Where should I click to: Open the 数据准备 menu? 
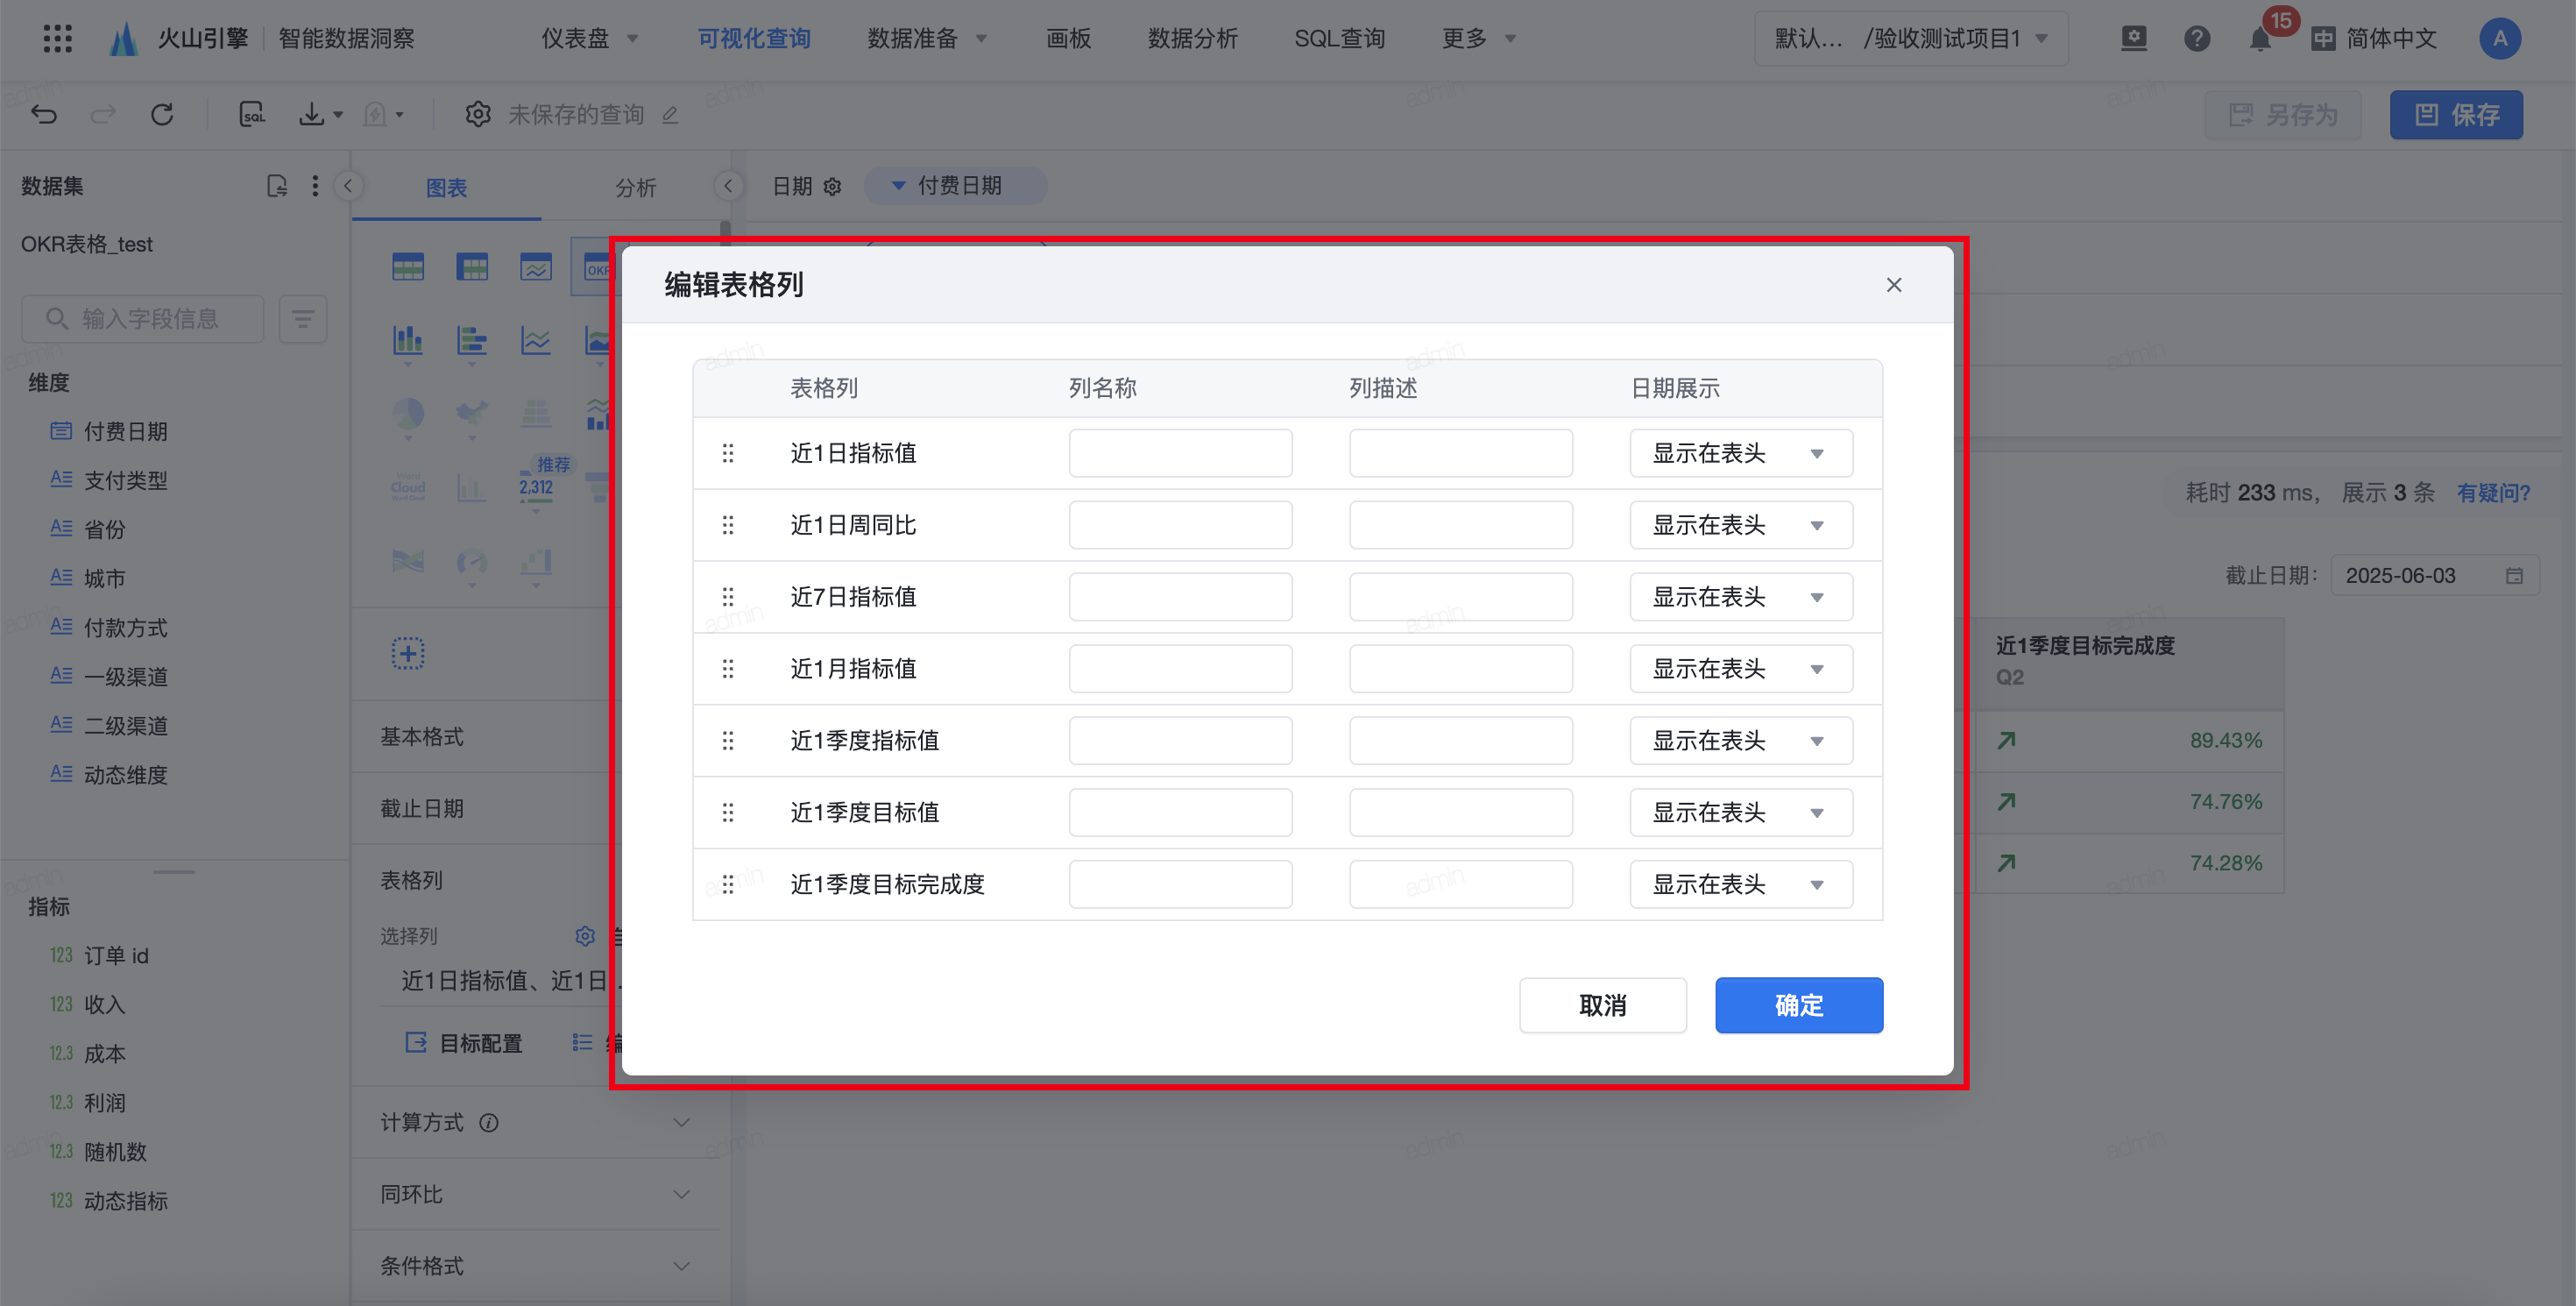926,38
